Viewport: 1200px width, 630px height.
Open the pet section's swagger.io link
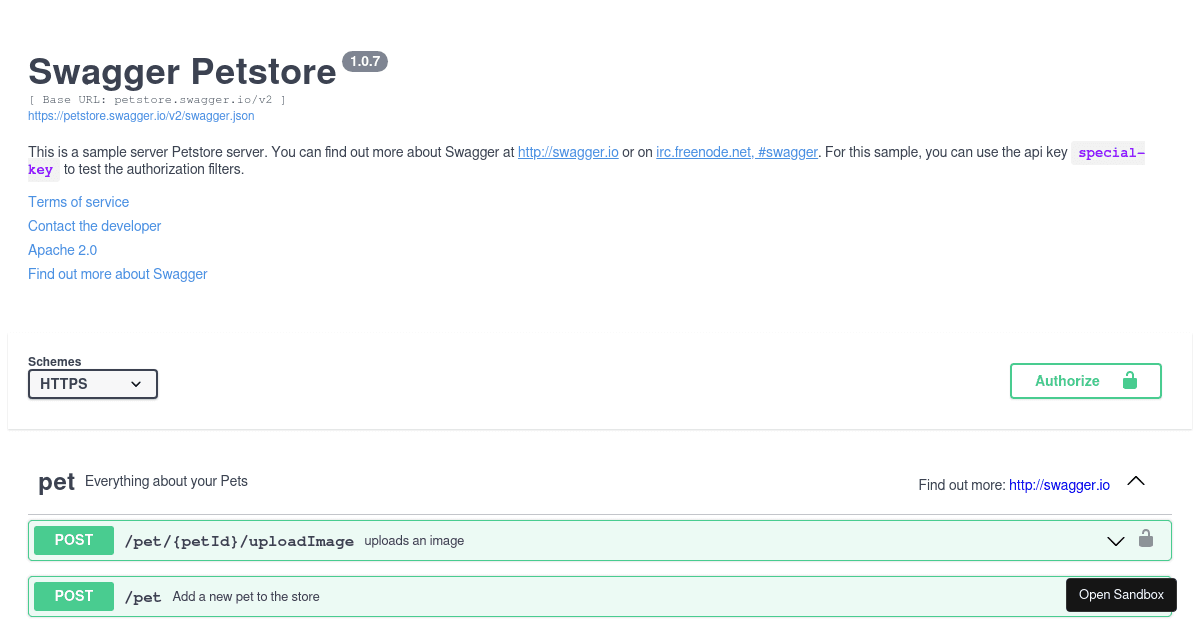[x=1059, y=485]
